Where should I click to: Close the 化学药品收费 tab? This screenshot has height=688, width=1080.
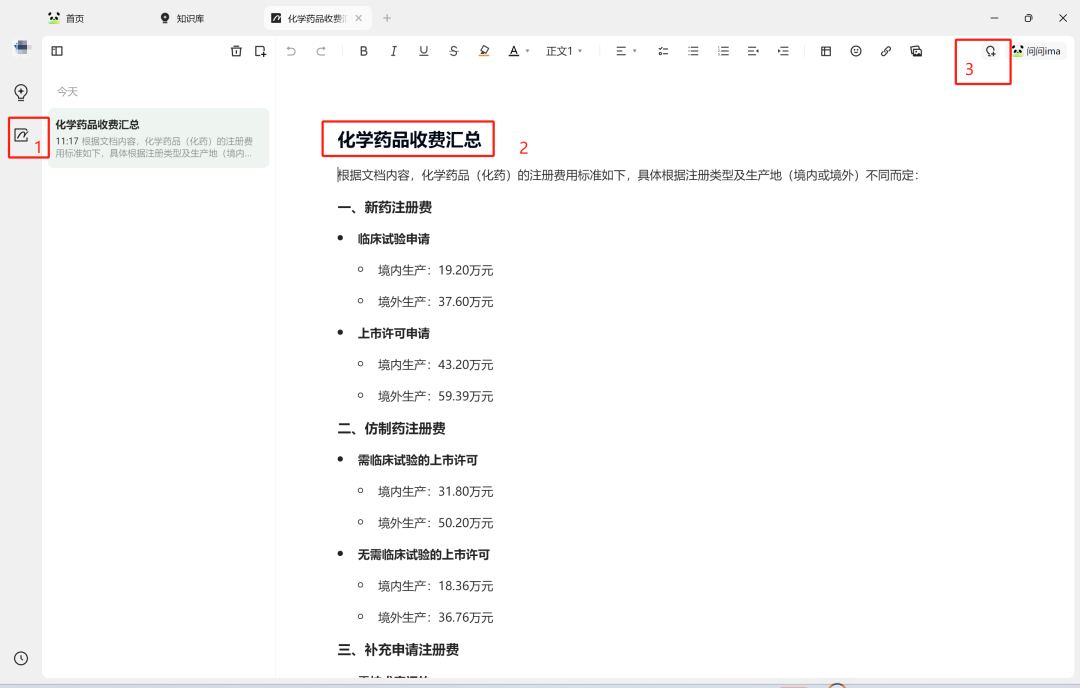[359, 19]
